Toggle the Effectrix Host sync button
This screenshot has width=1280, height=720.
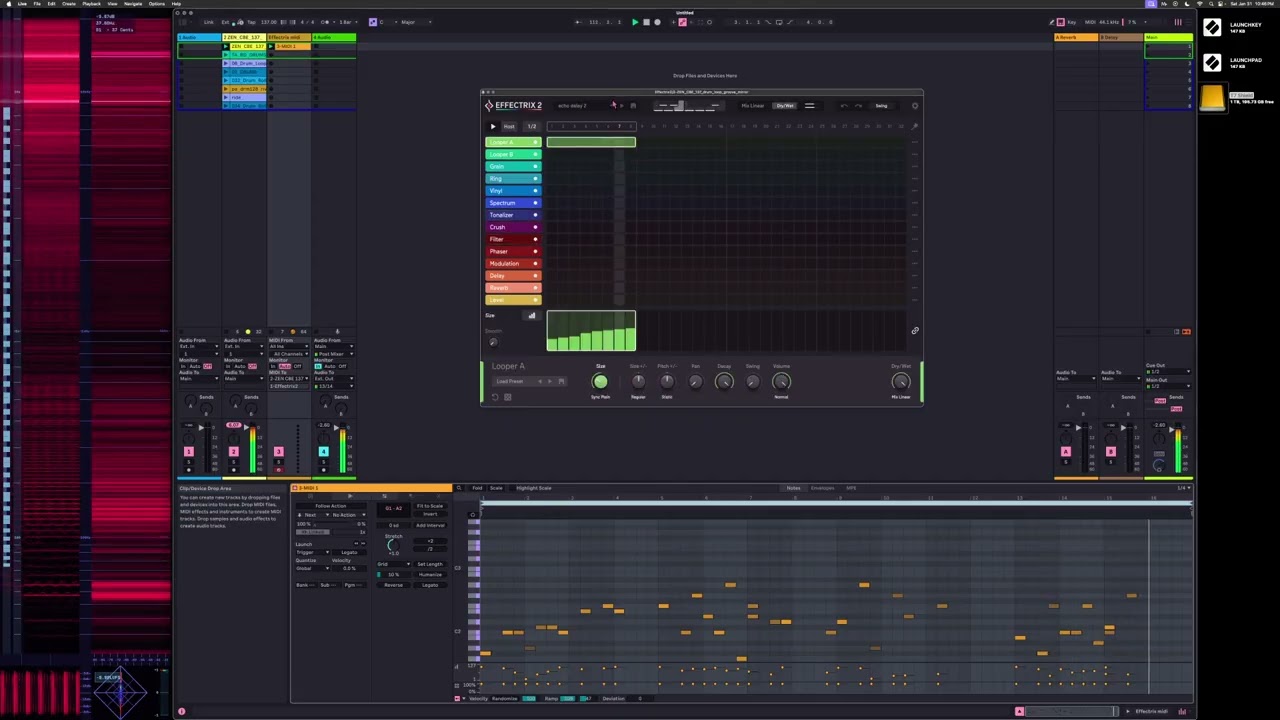click(509, 126)
